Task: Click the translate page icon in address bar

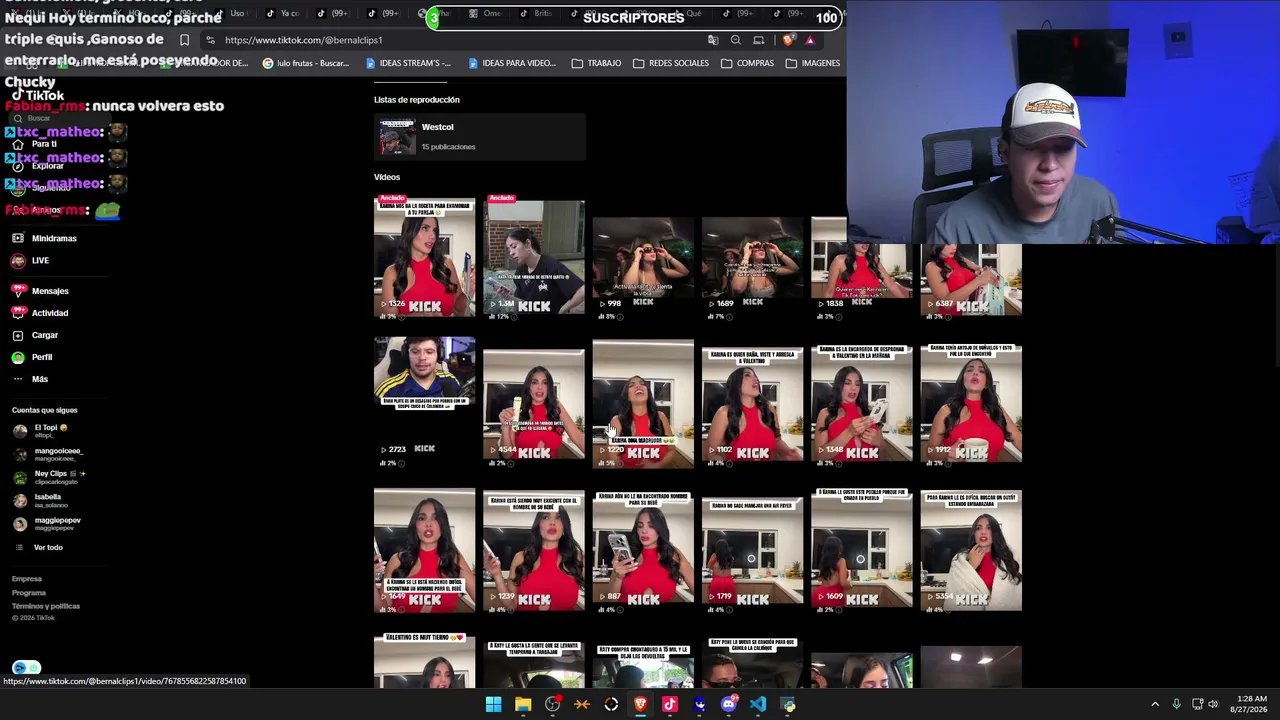Action: (713, 40)
